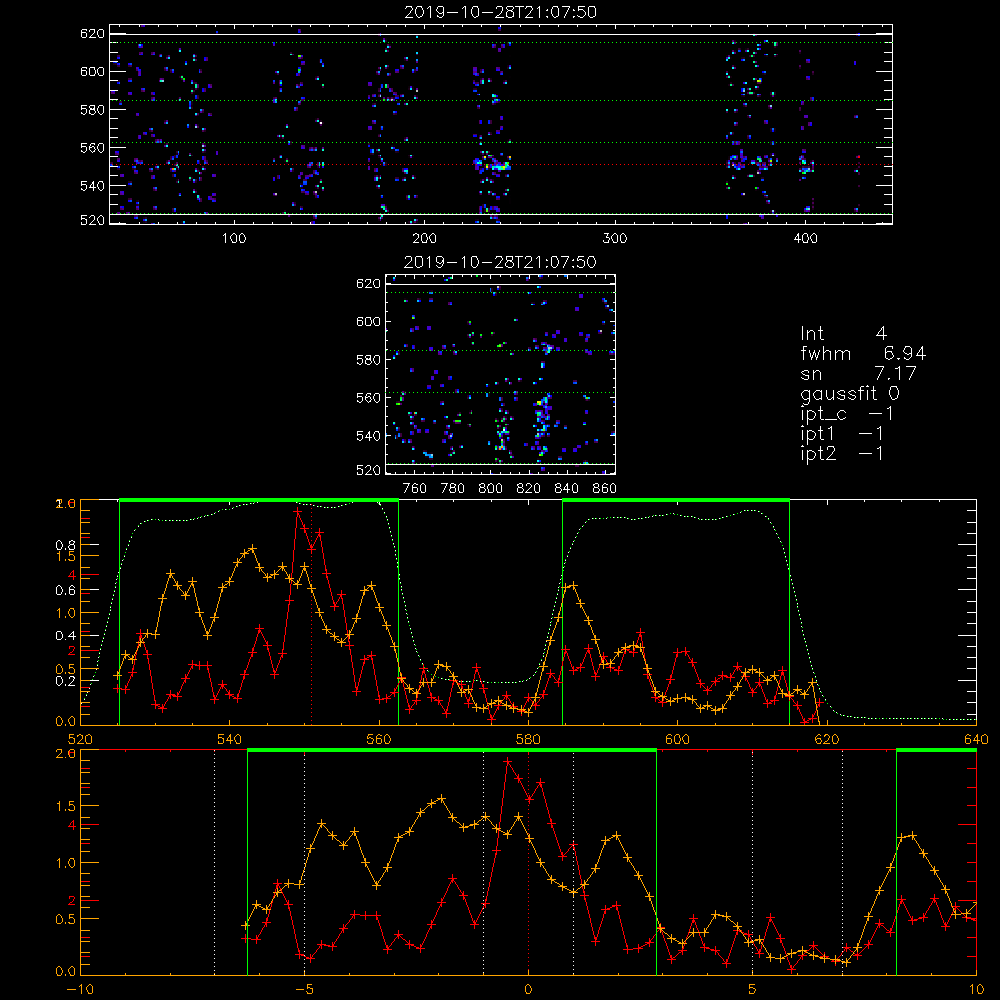Select the 'fwhm 6.94' readout line
Image resolution: width=1000 pixels, height=1000 pixels.
tap(863, 353)
